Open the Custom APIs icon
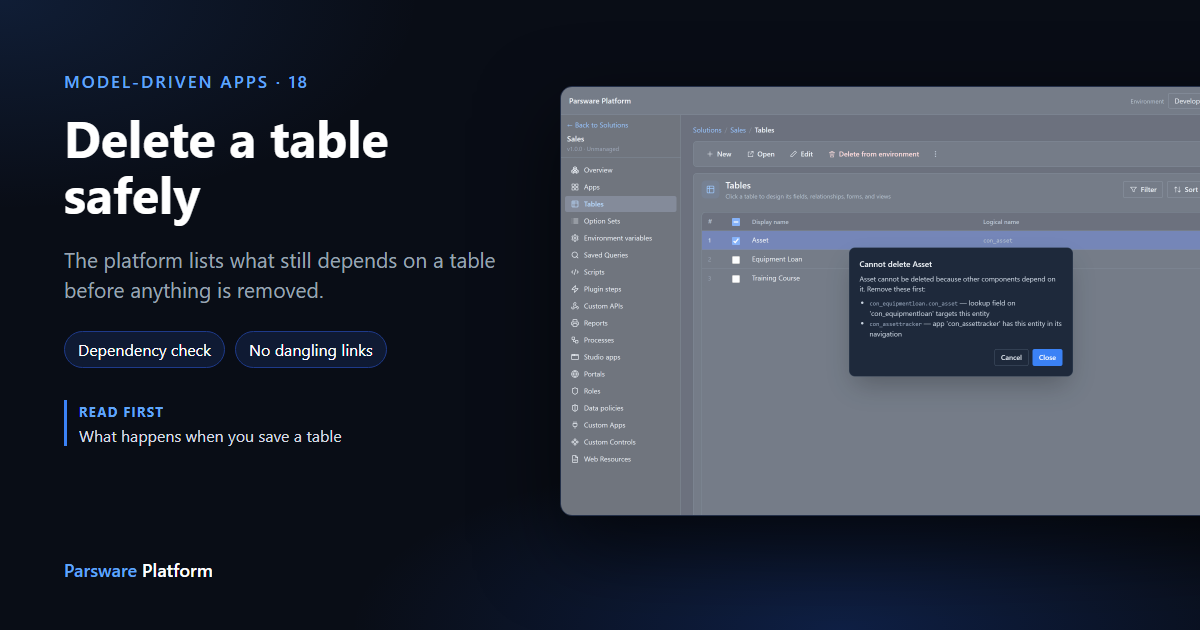The width and height of the screenshot is (1200, 630). click(575, 306)
